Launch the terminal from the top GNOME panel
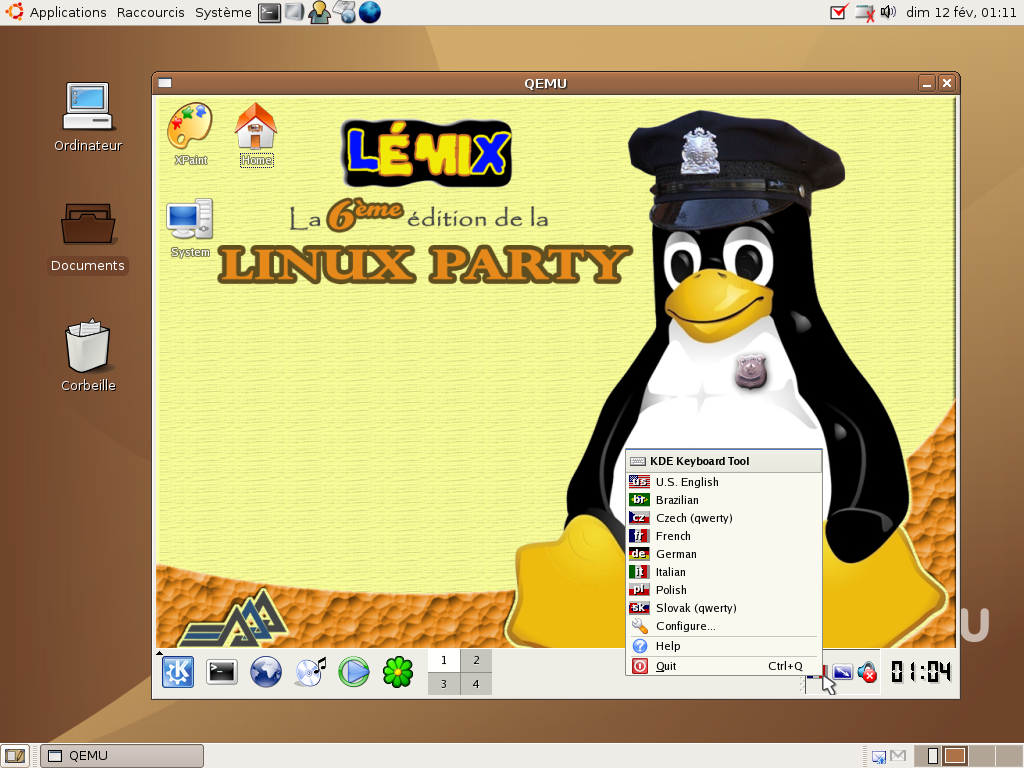 (x=269, y=12)
